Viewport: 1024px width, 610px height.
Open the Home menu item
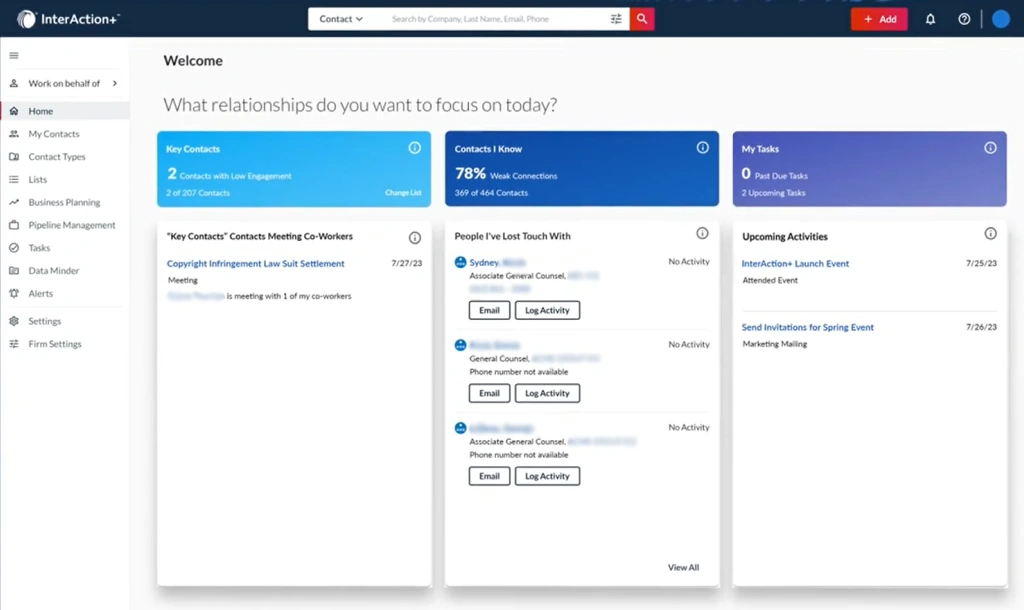65,111
